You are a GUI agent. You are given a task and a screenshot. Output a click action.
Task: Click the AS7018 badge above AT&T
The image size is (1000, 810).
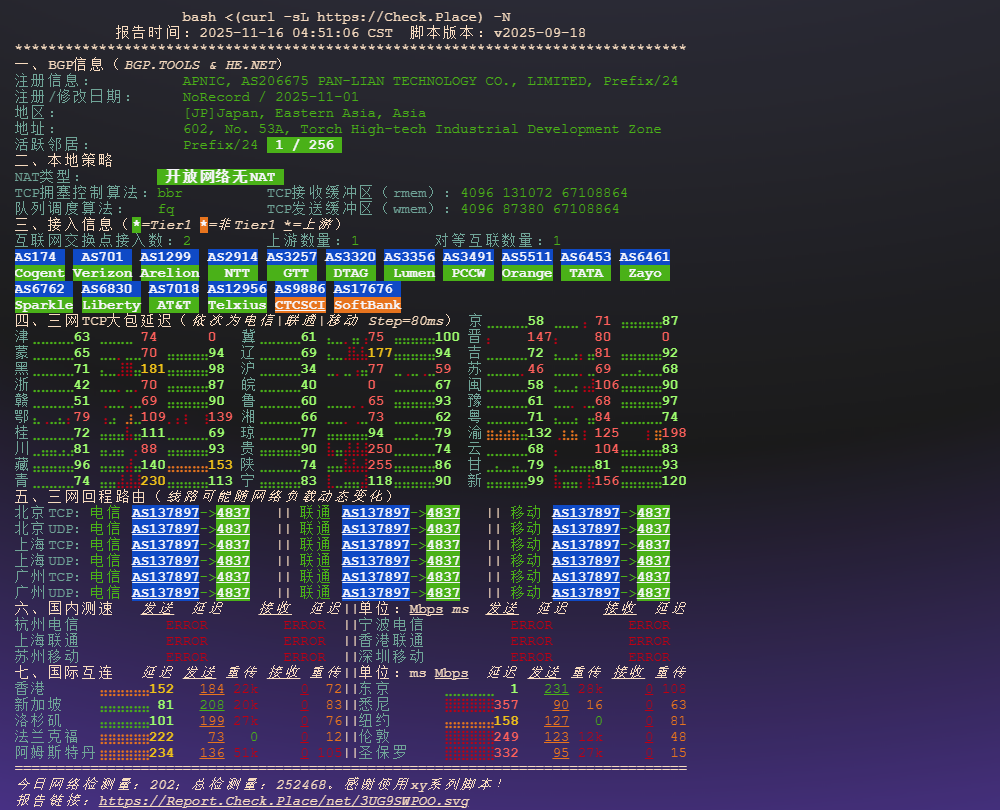pyautogui.click(x=174, y=289)
